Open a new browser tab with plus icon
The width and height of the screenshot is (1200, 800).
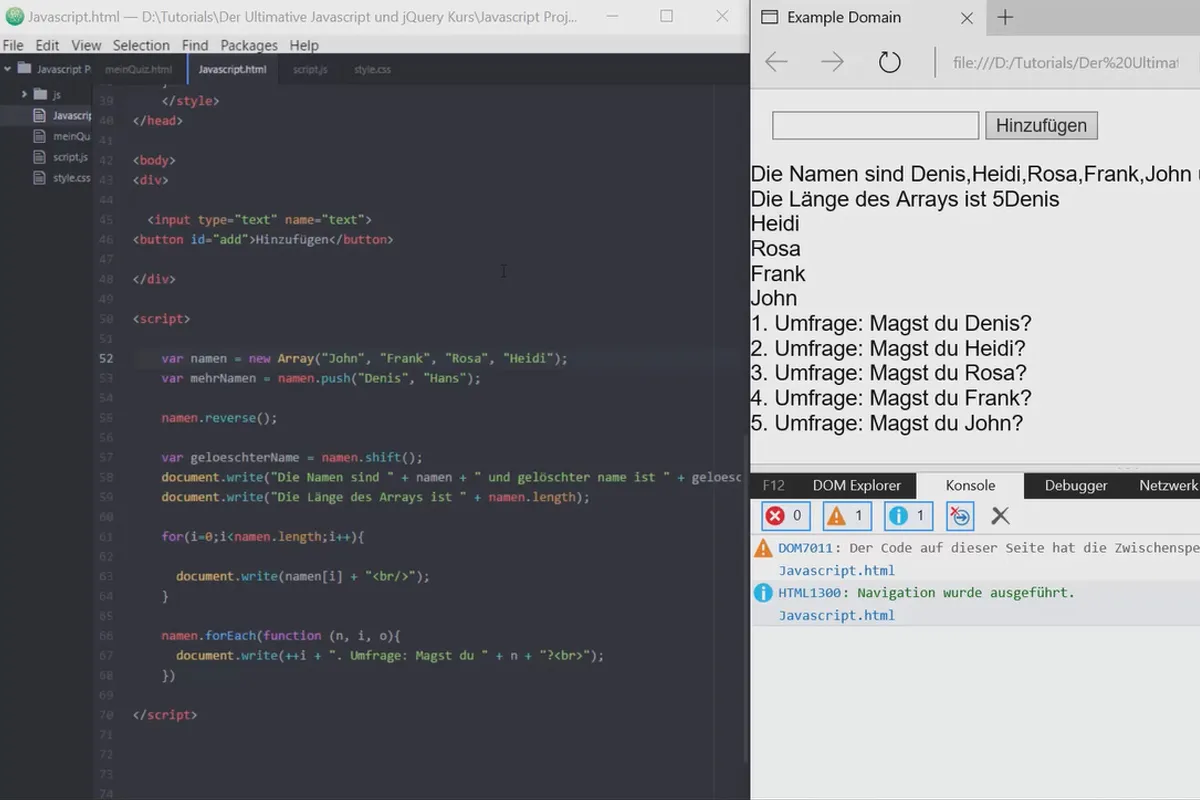(1006, 17)
